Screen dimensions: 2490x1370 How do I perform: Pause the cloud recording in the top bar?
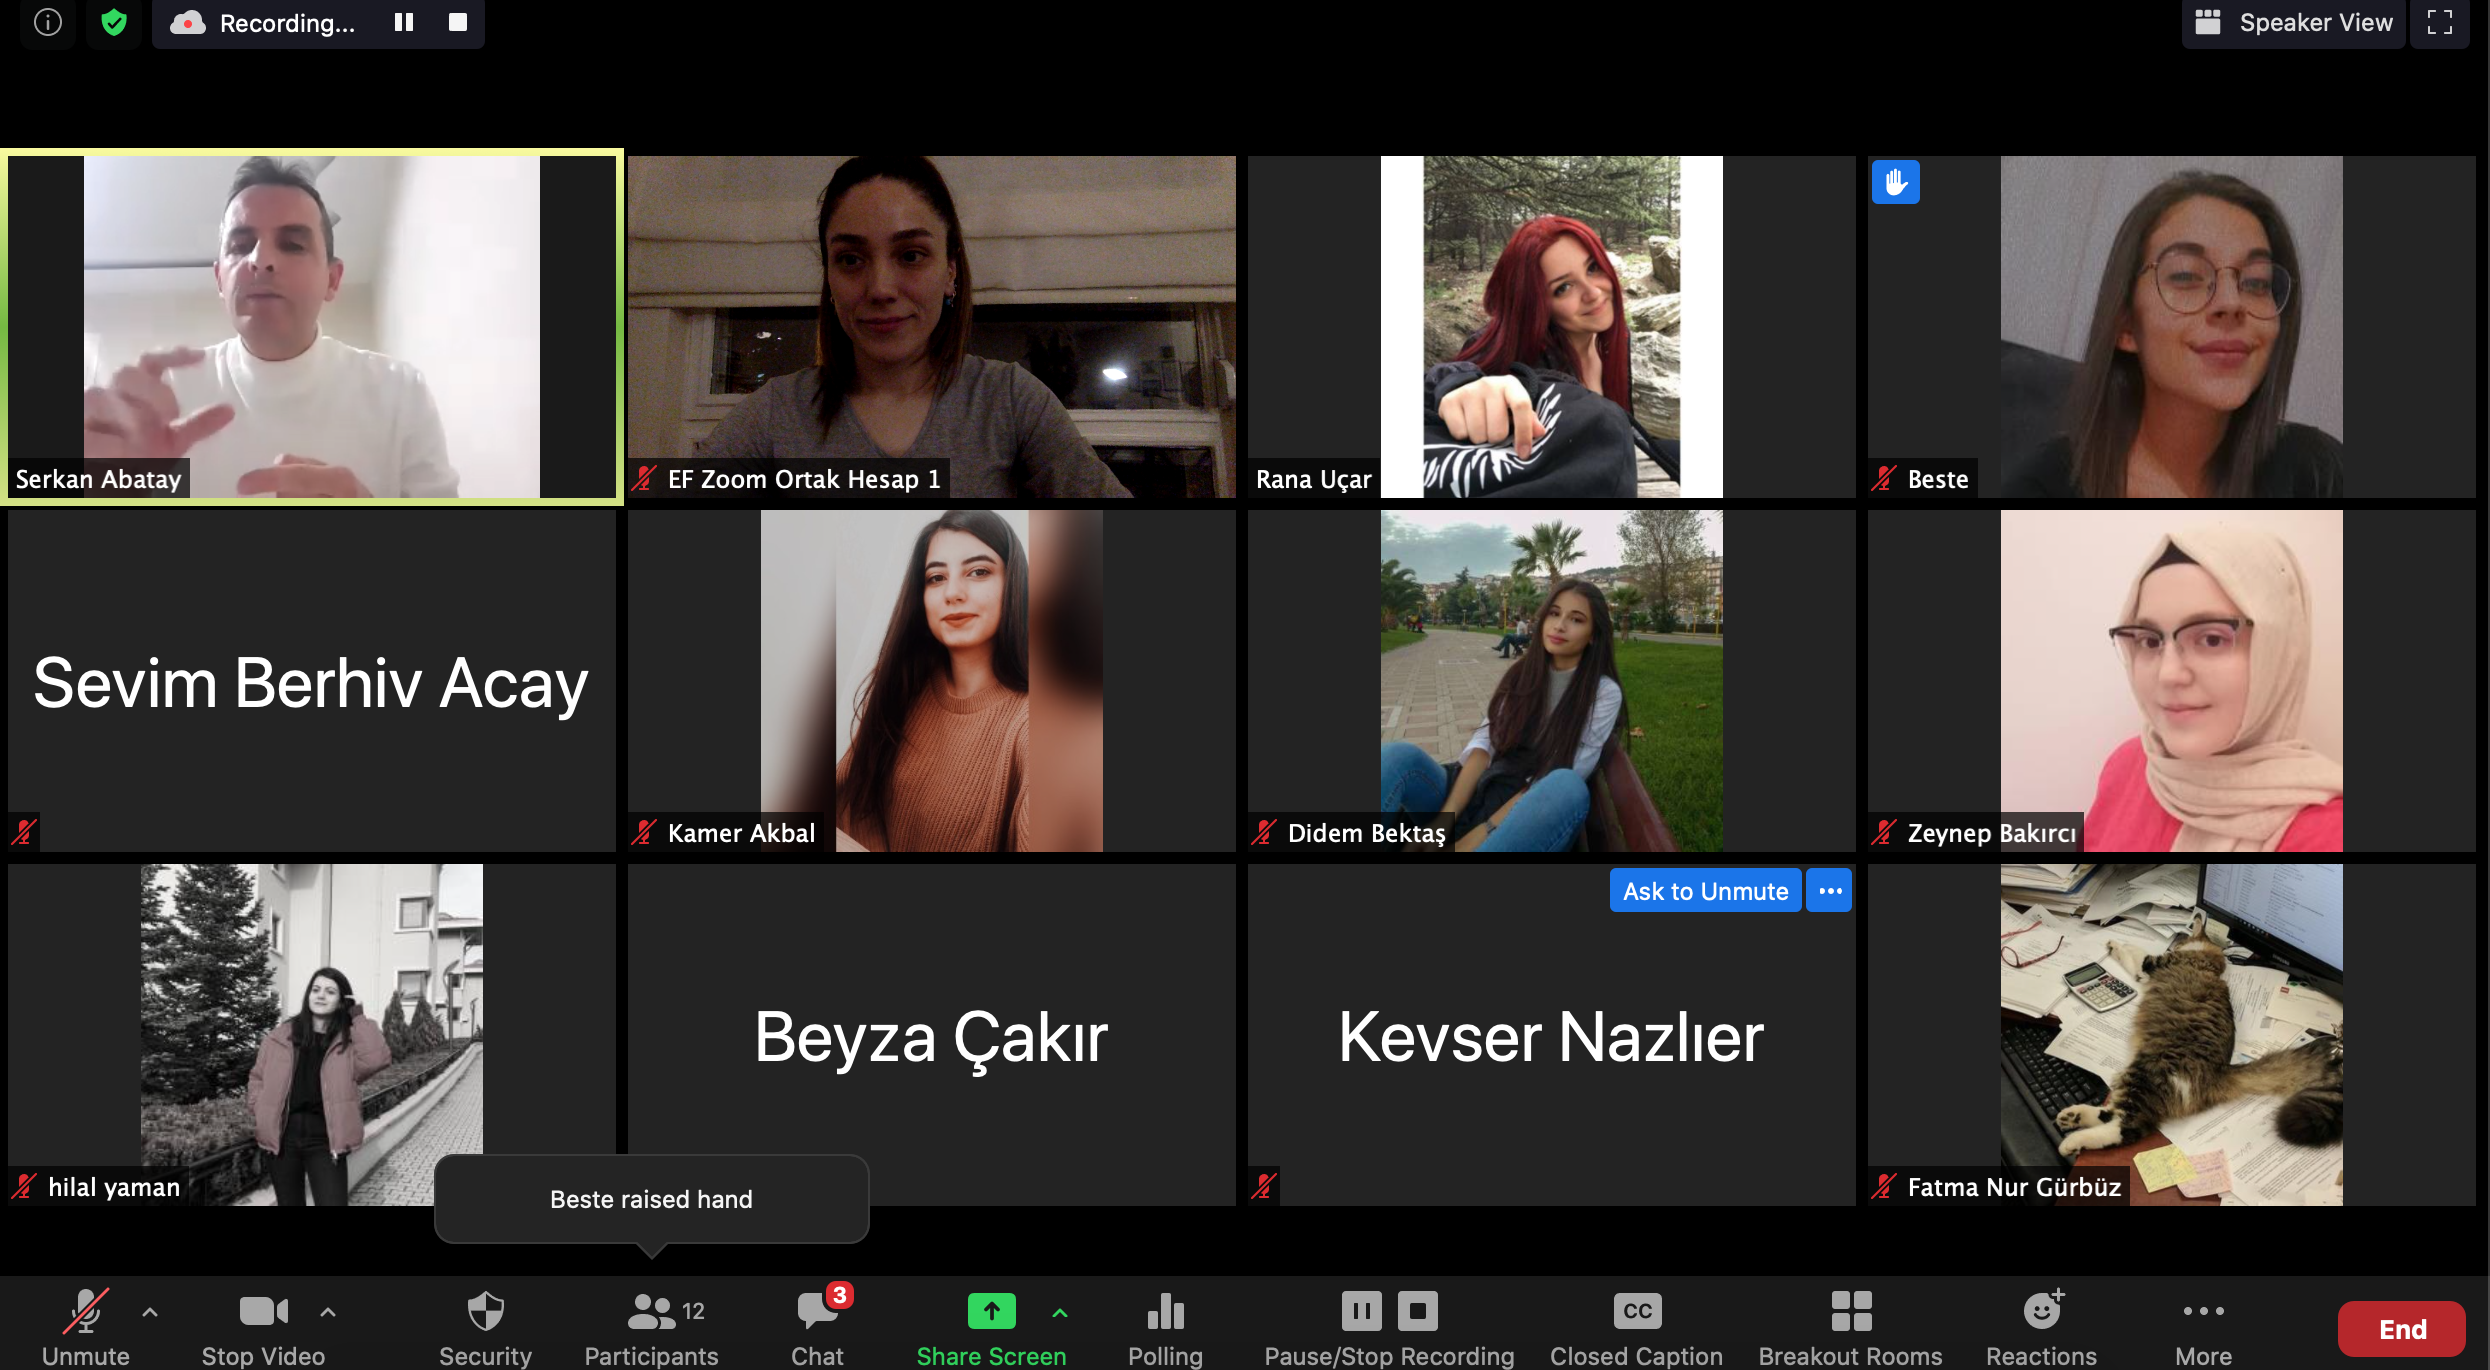pyautogui.click(x=404, y=22)
